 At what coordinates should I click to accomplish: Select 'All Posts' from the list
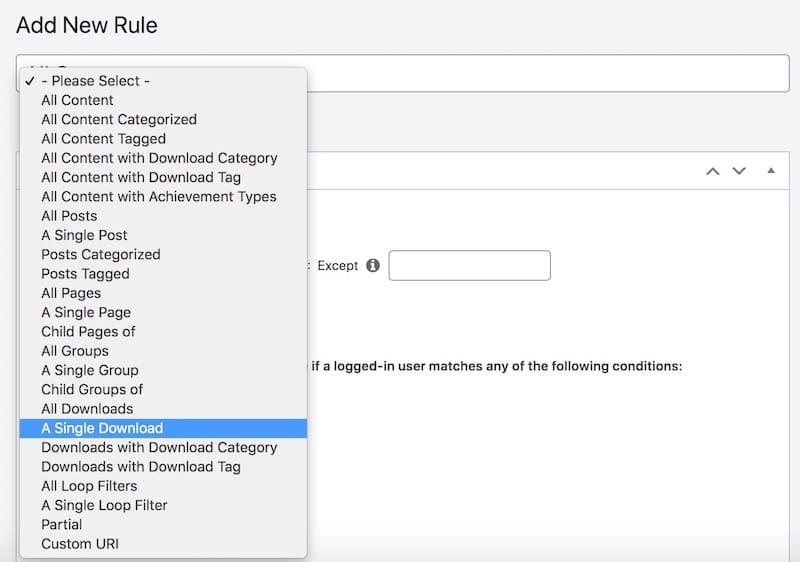69,216
